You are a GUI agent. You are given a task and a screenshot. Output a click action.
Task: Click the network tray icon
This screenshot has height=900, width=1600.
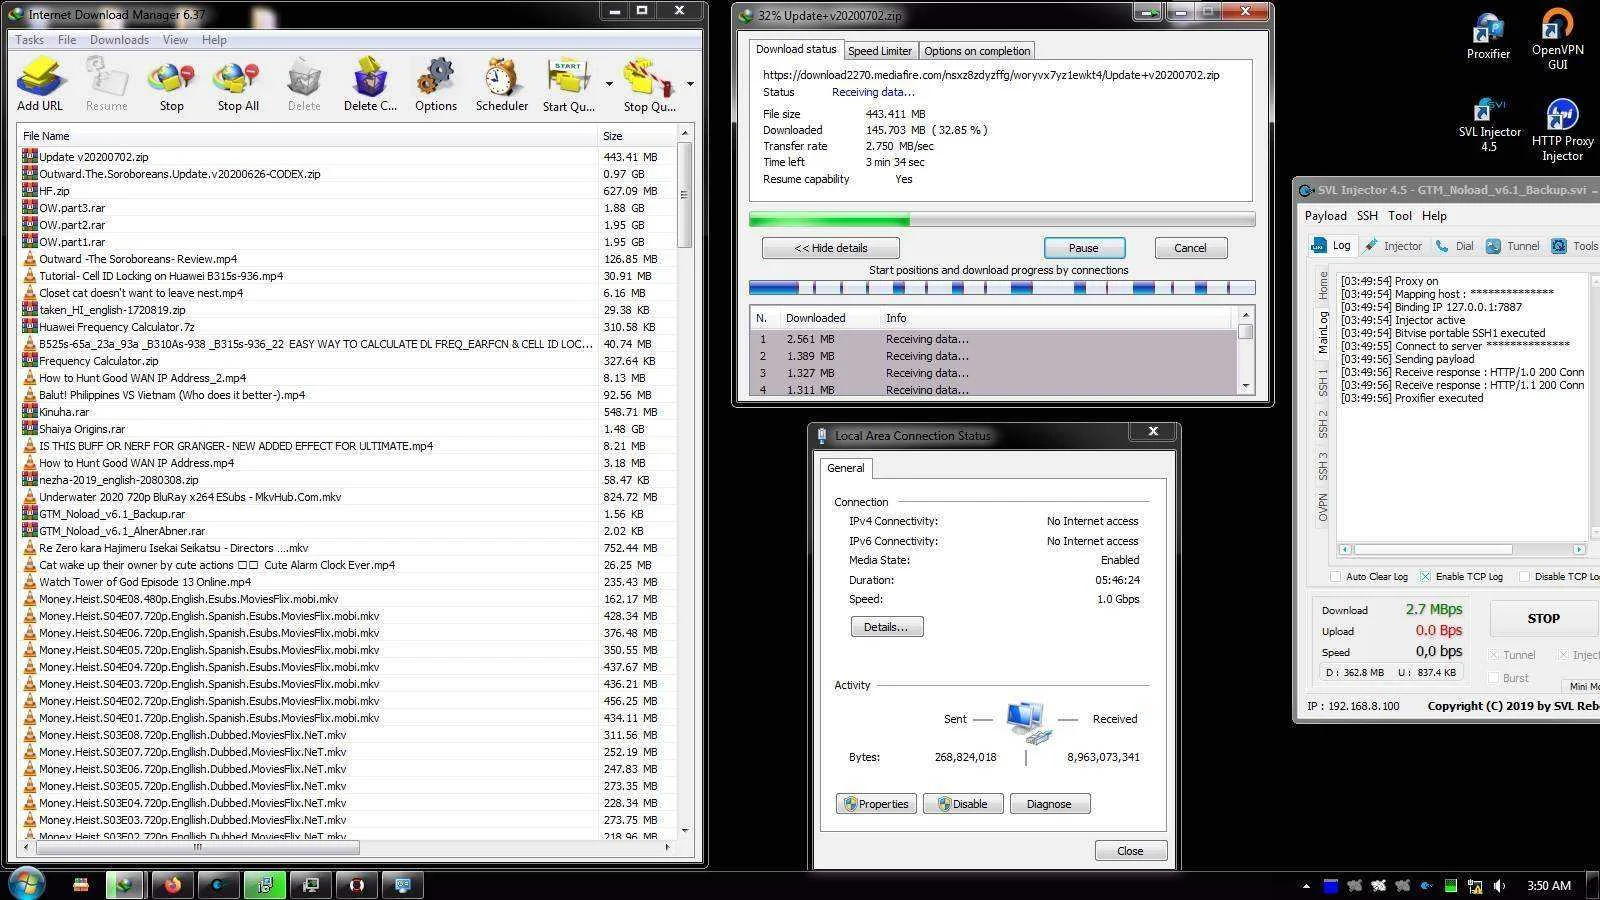[1475, 886]
